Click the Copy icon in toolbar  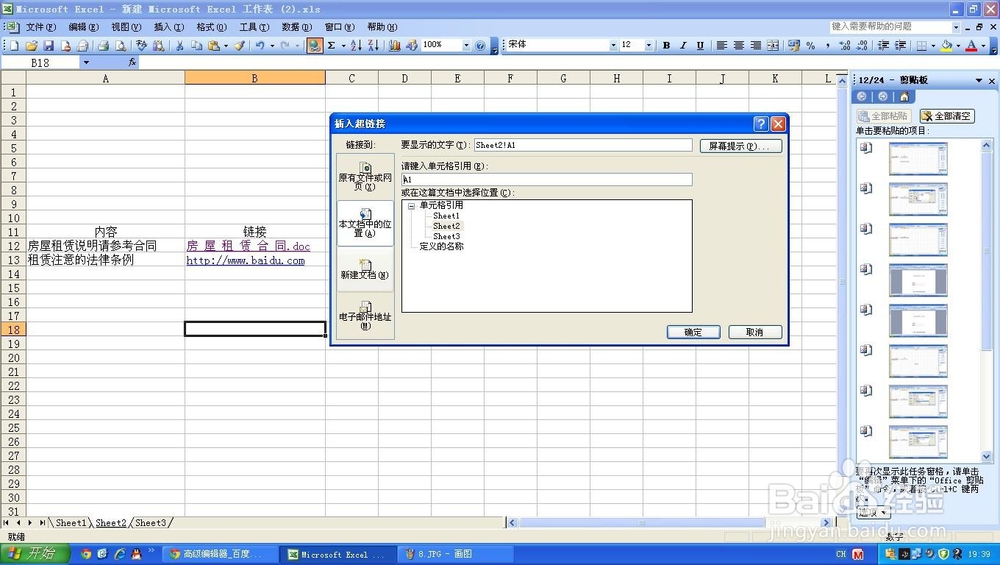[196, 45]
